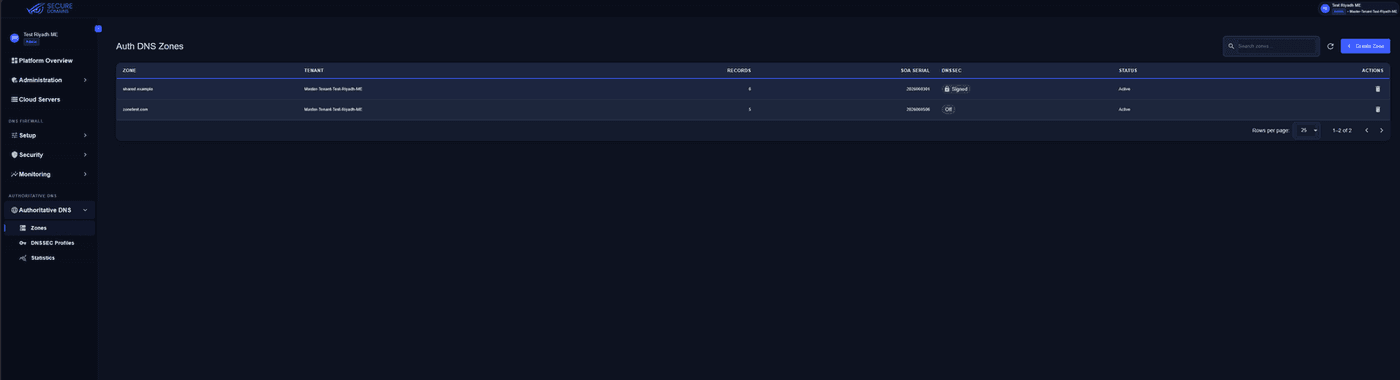Click the DNSSEC column header
The height and width of the screenshot is (380, 1400).
[x=951, y=70]
